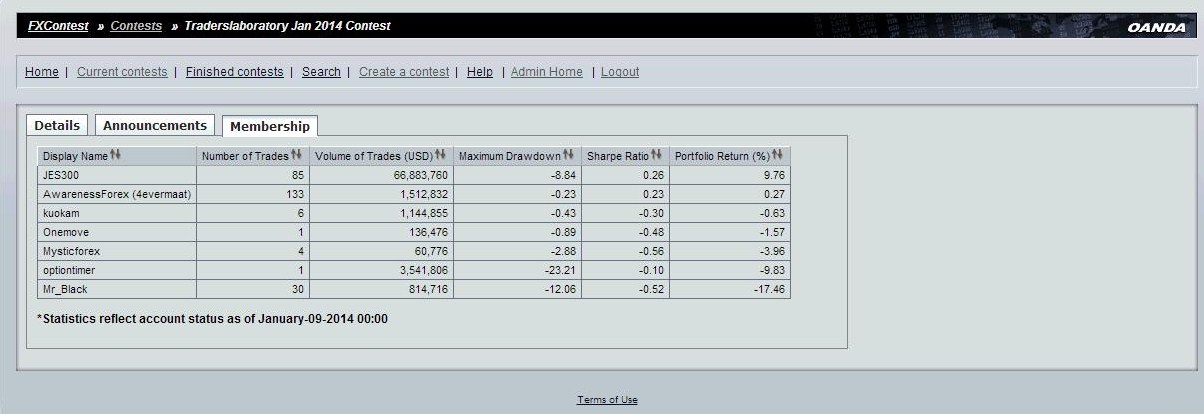Sort by Portfolio Return arrows
Viewport: 1204px width, 414px height.
778,156
